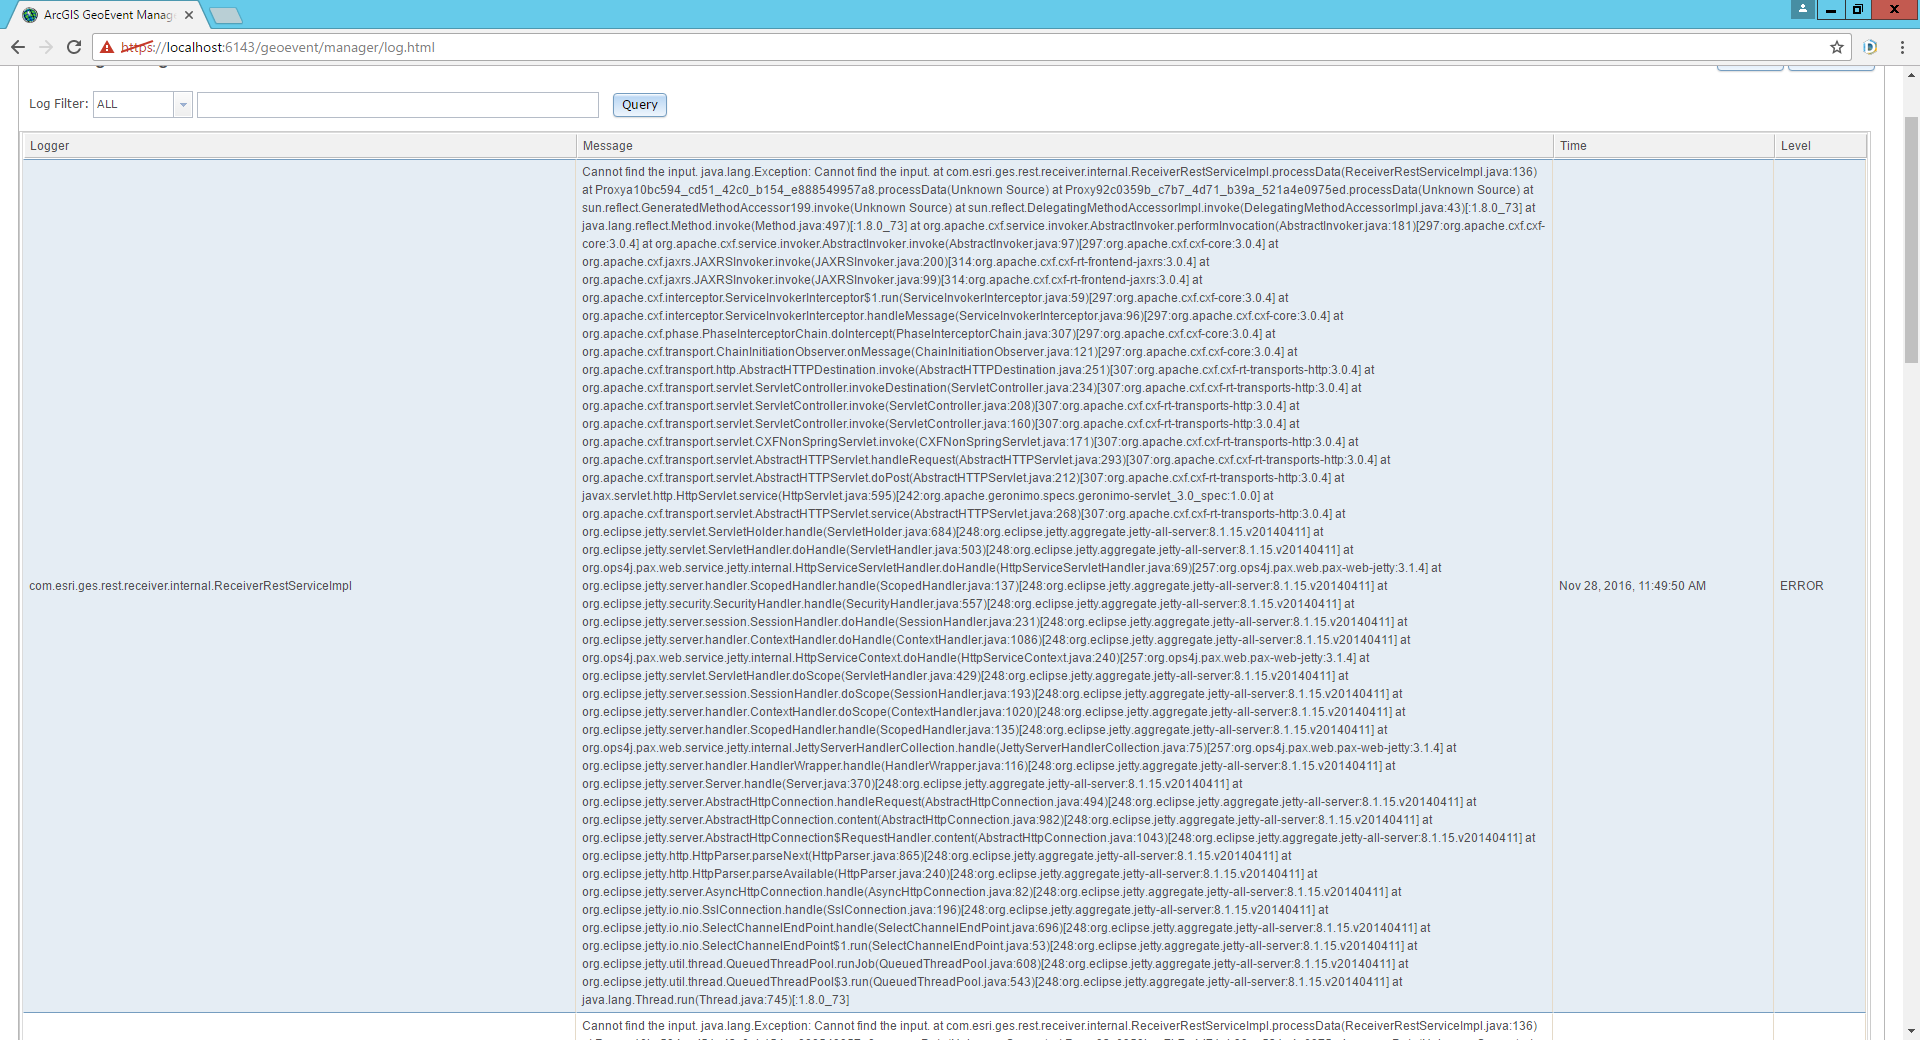
Task: Minimize the Chrome window
Action: coord(1830,9)
